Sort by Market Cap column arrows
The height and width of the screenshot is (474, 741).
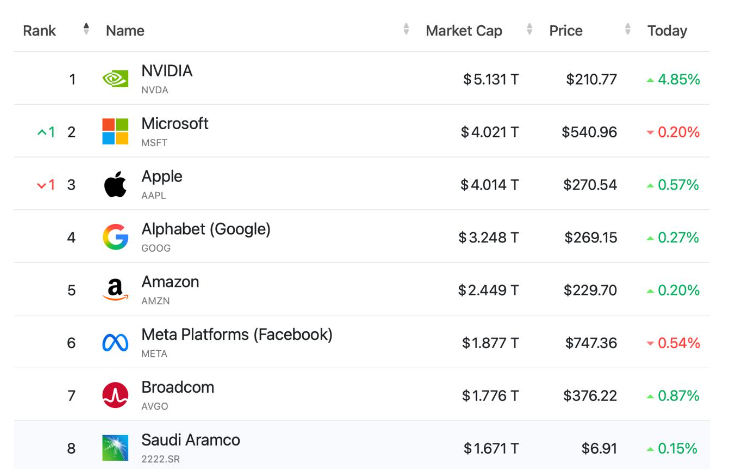(528, 30)
